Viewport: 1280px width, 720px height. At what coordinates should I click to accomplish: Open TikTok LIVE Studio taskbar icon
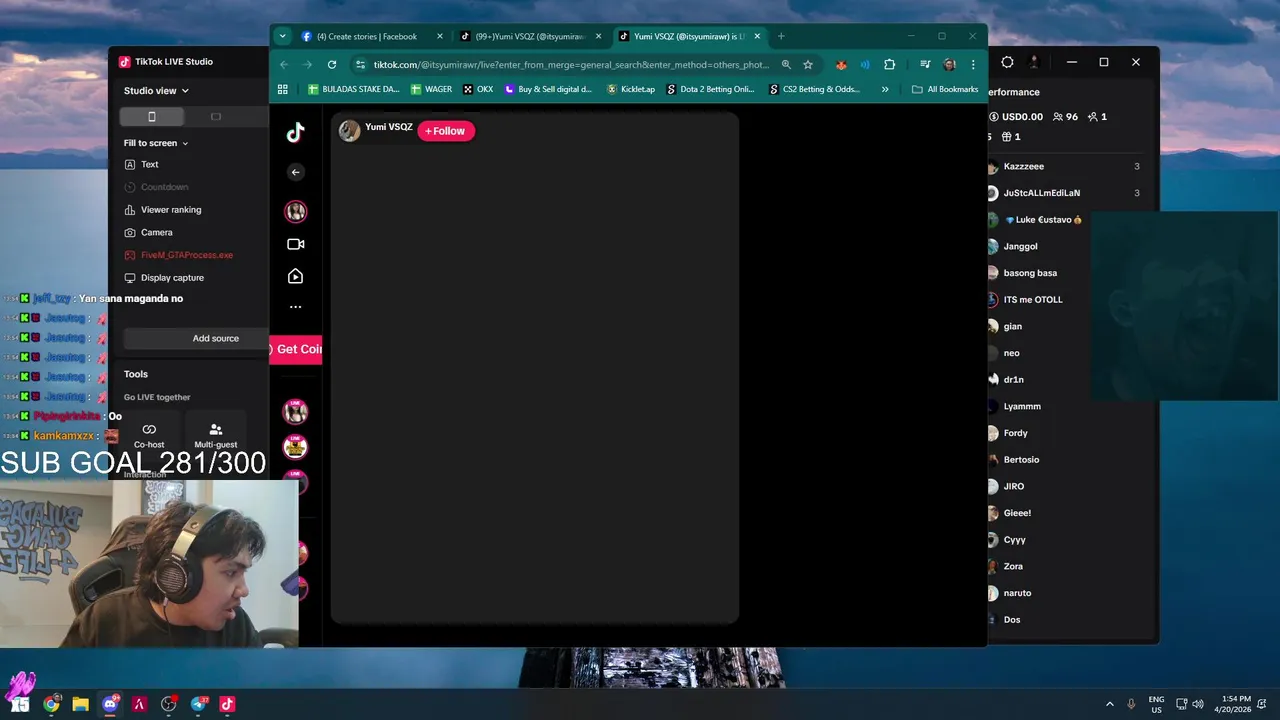[227, 704]
